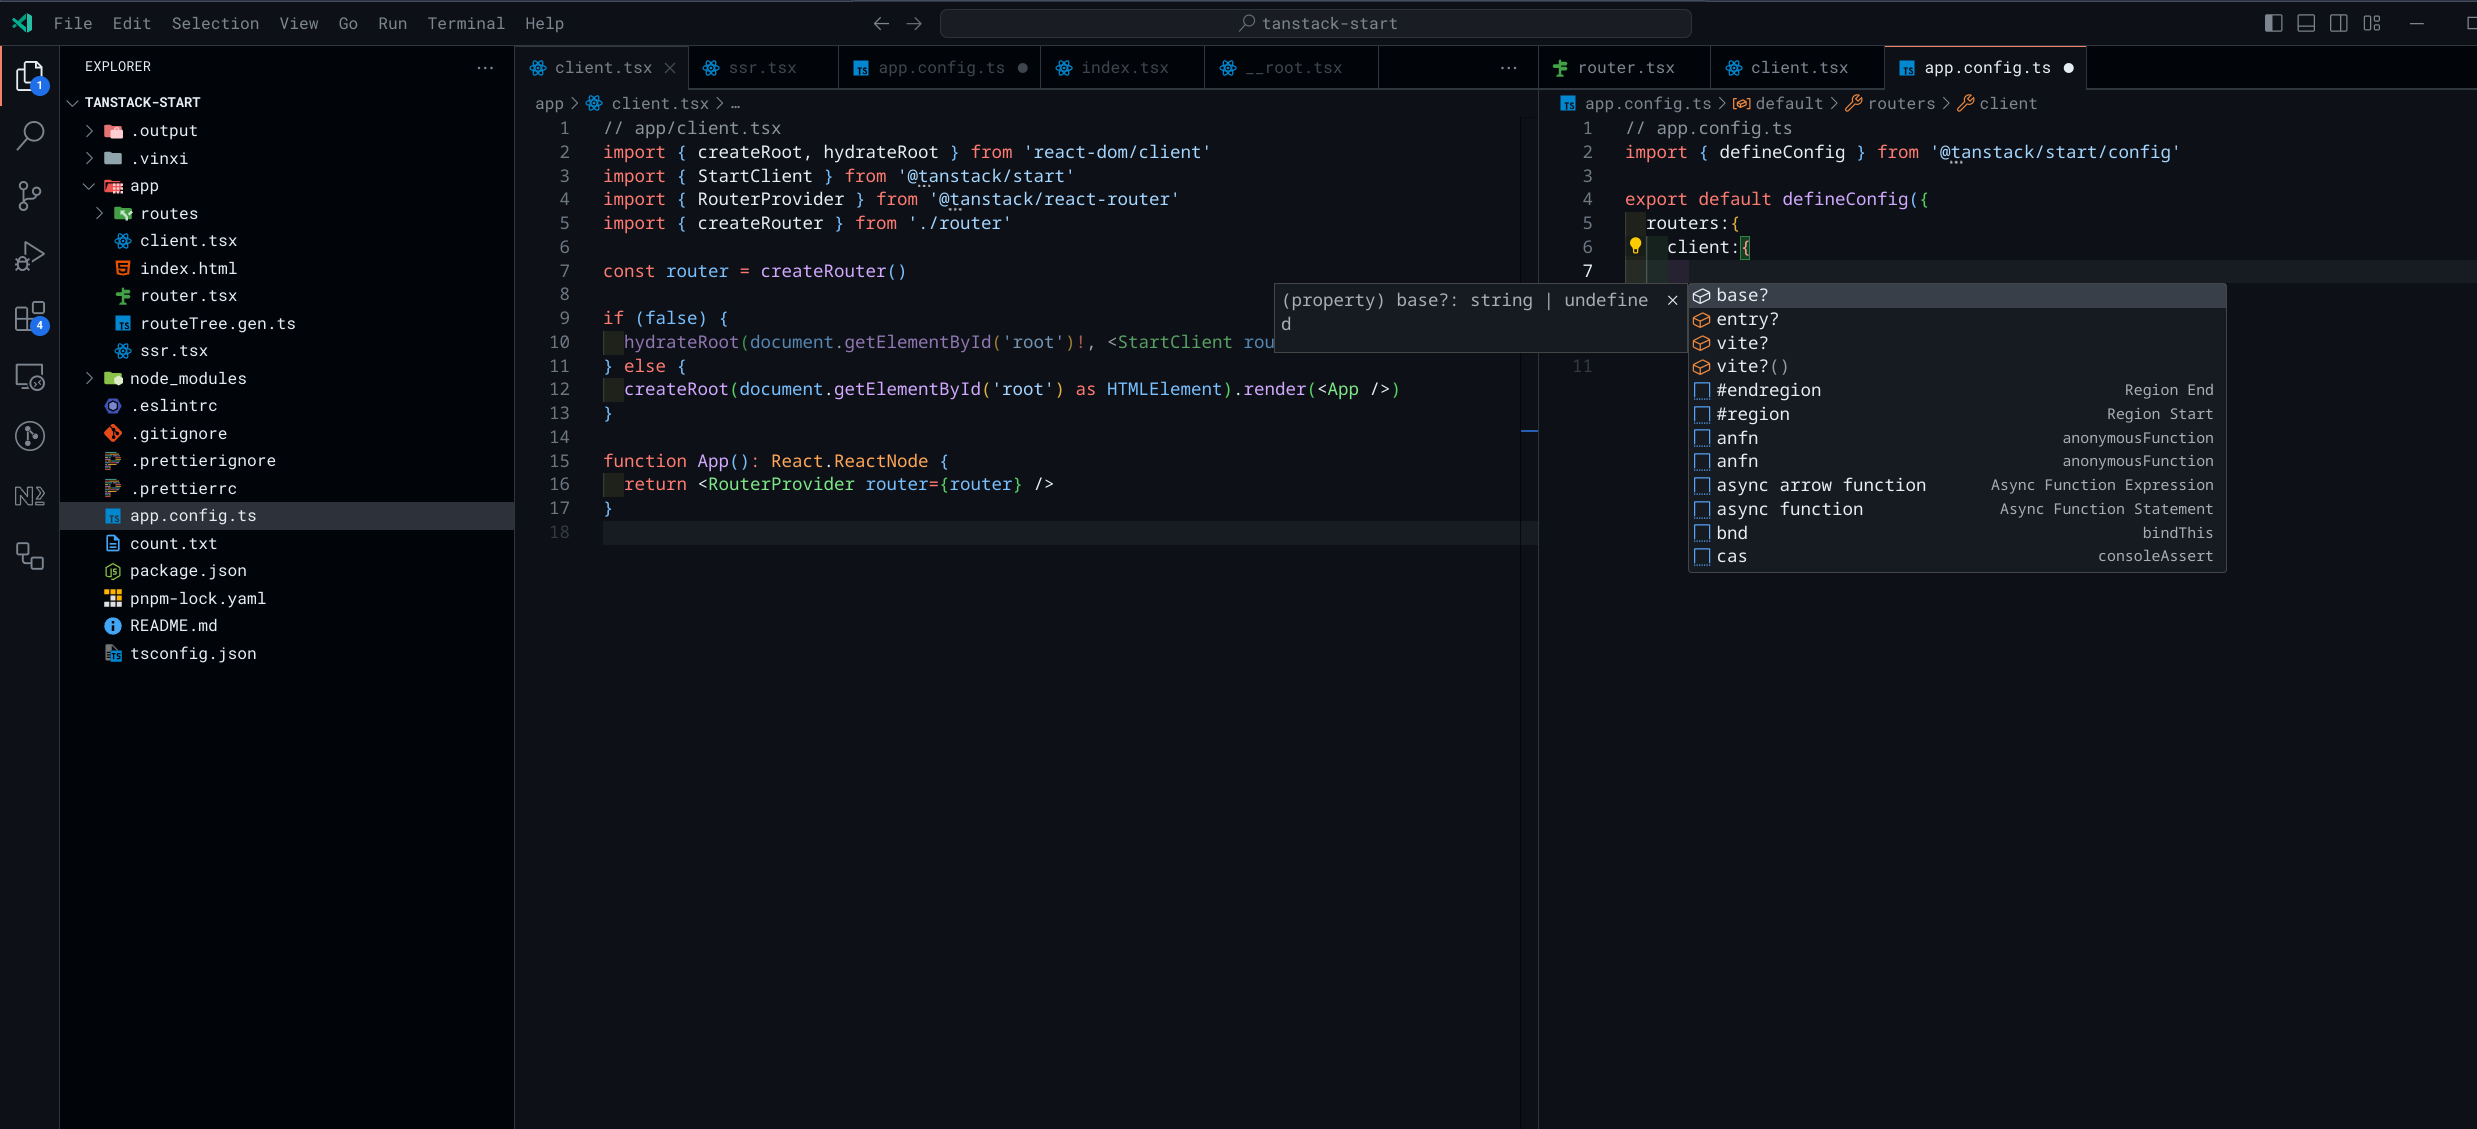Viewport: 2477px width, 1129px height.
Task: Close the client.tsx tab in left group
Action: point(670,68)
